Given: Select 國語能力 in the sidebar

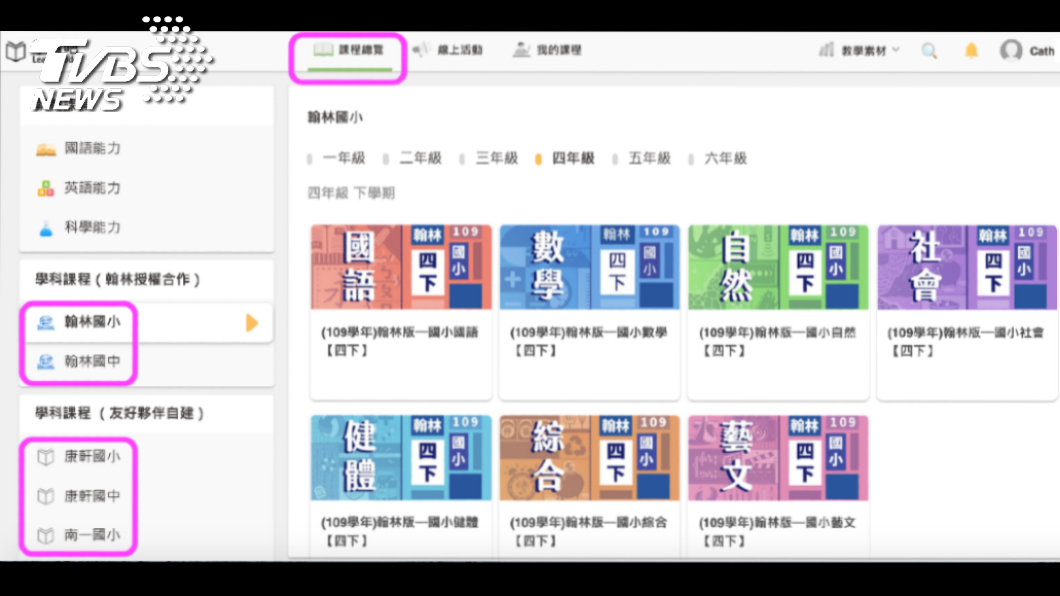Looking at the screenshot, I should 93,148.
